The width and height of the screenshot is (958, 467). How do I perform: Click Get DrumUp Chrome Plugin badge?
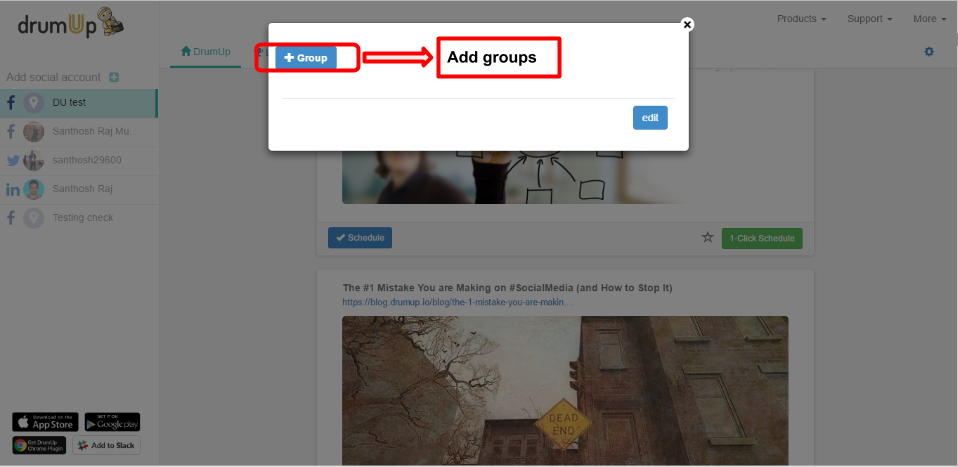[x=40, y=445]
